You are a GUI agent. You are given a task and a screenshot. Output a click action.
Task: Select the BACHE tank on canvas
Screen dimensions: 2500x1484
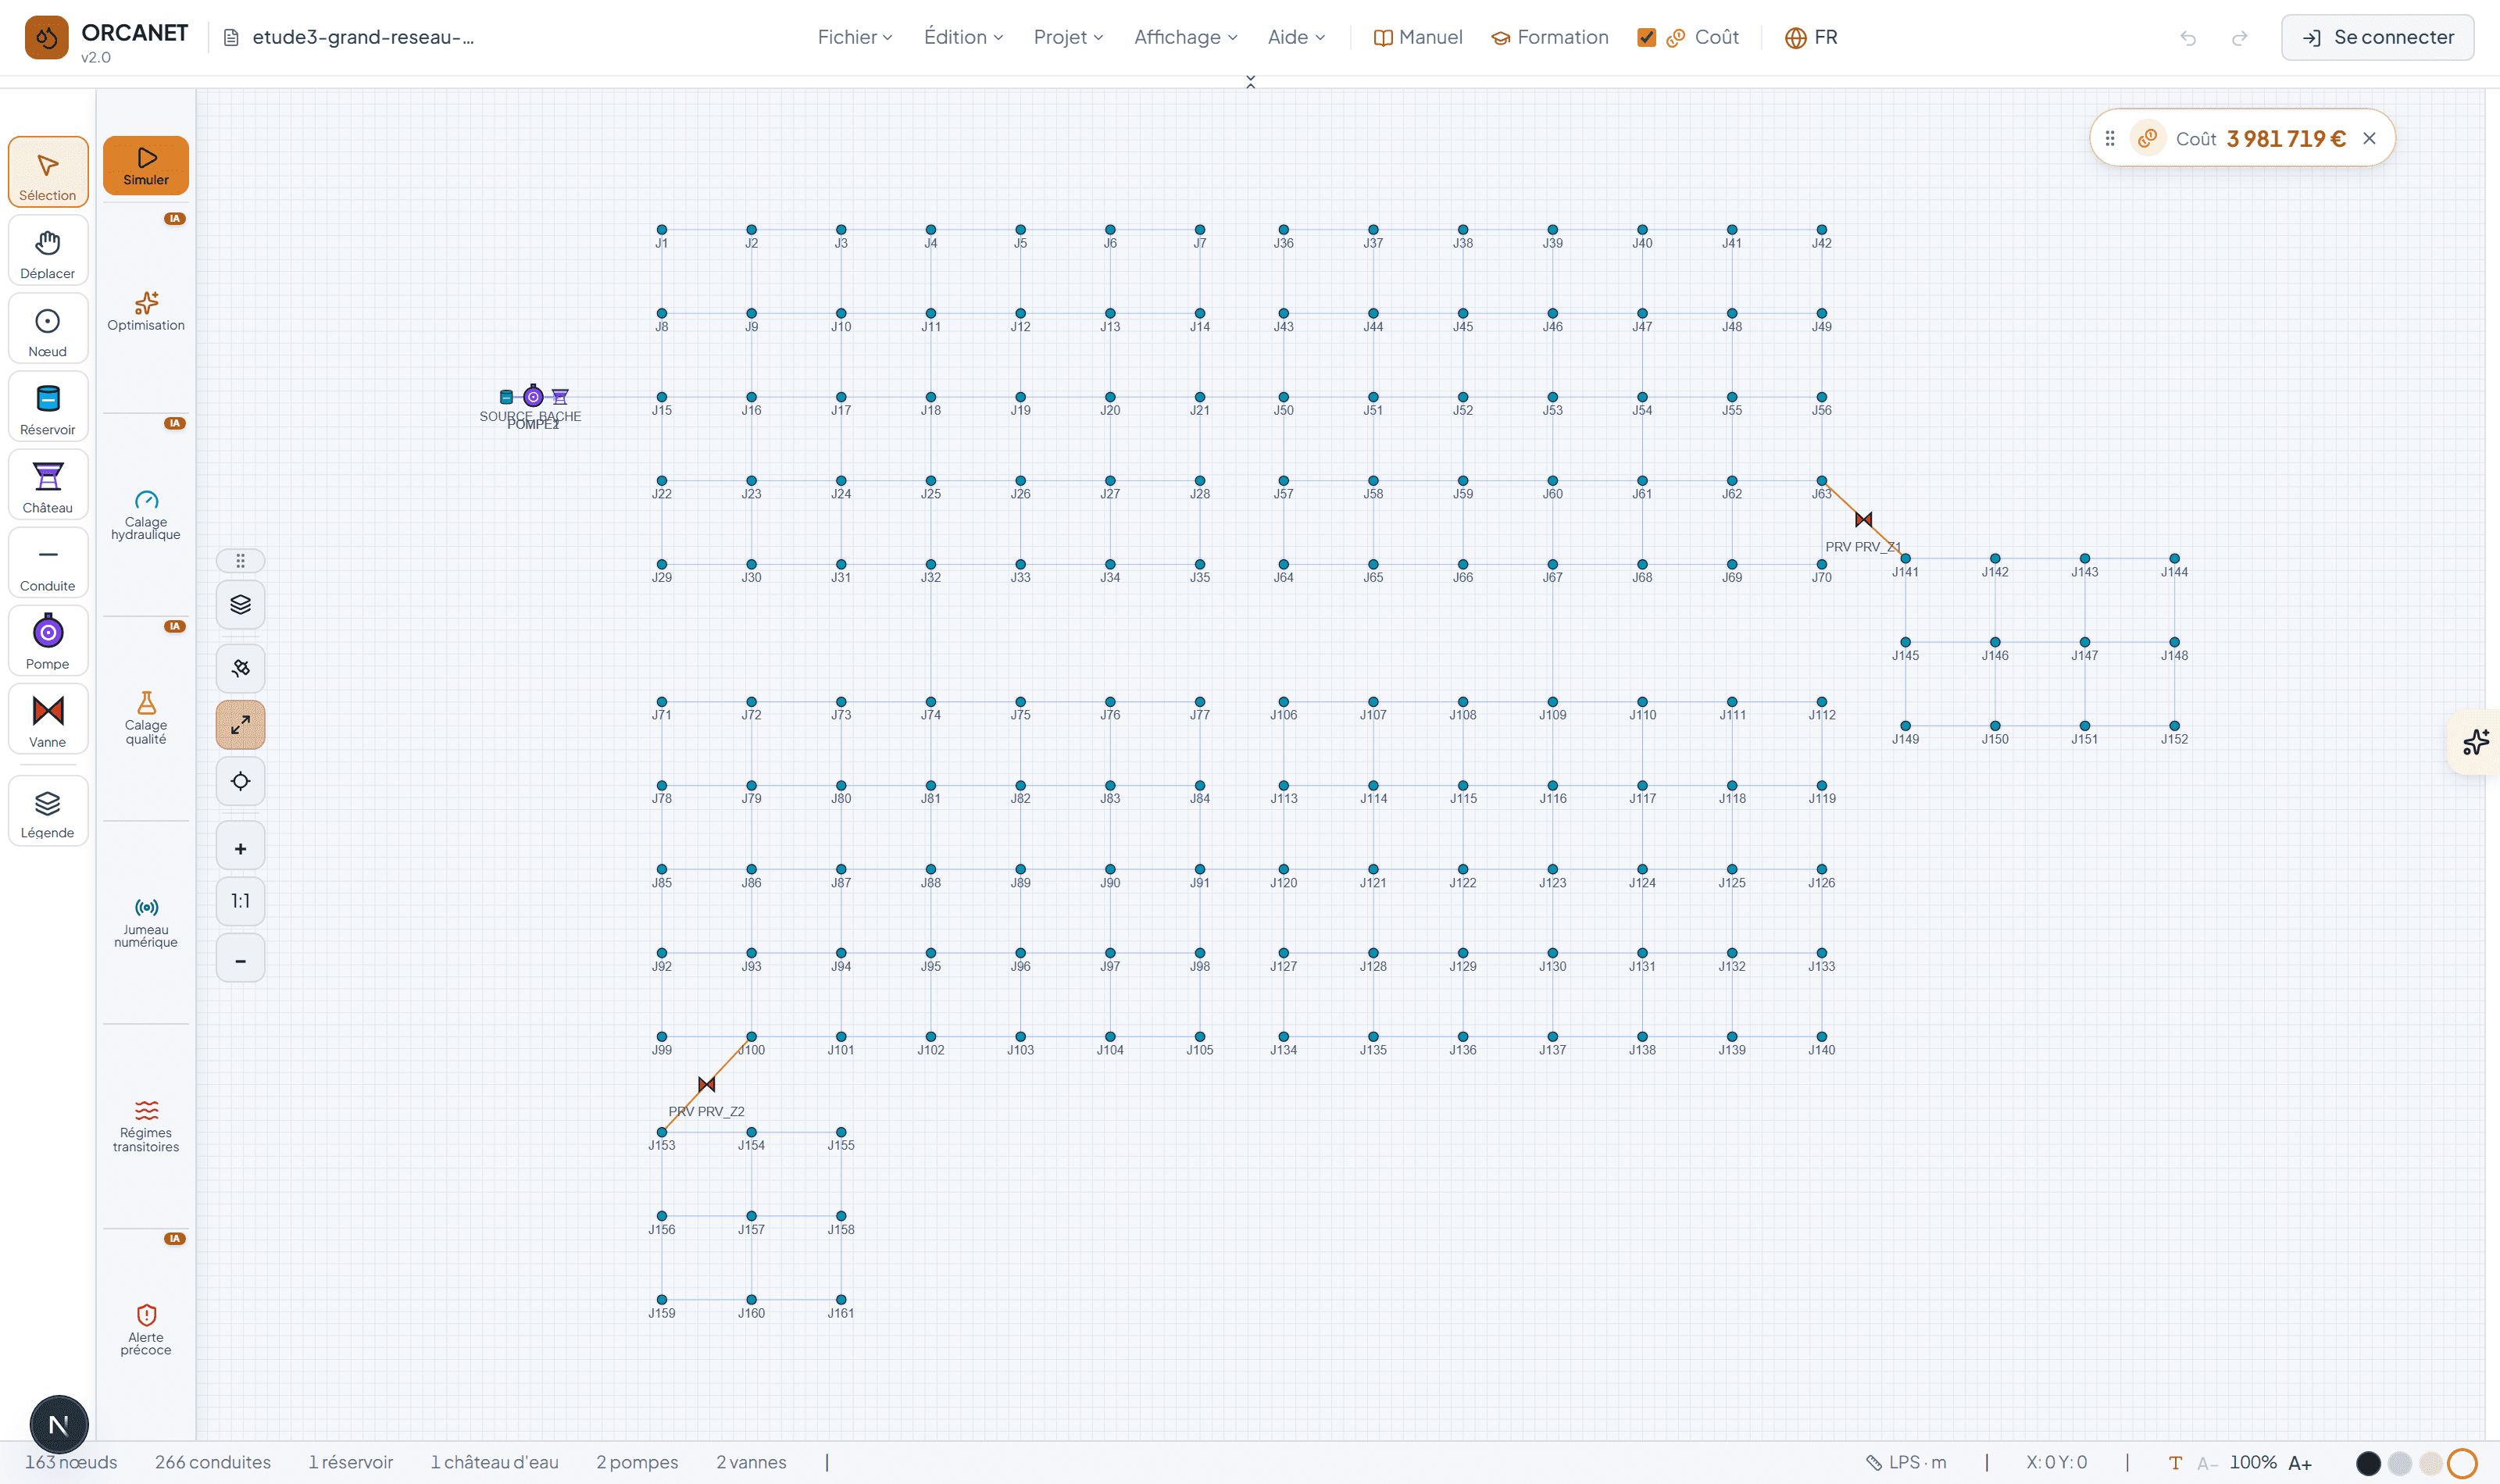(560, 397)
